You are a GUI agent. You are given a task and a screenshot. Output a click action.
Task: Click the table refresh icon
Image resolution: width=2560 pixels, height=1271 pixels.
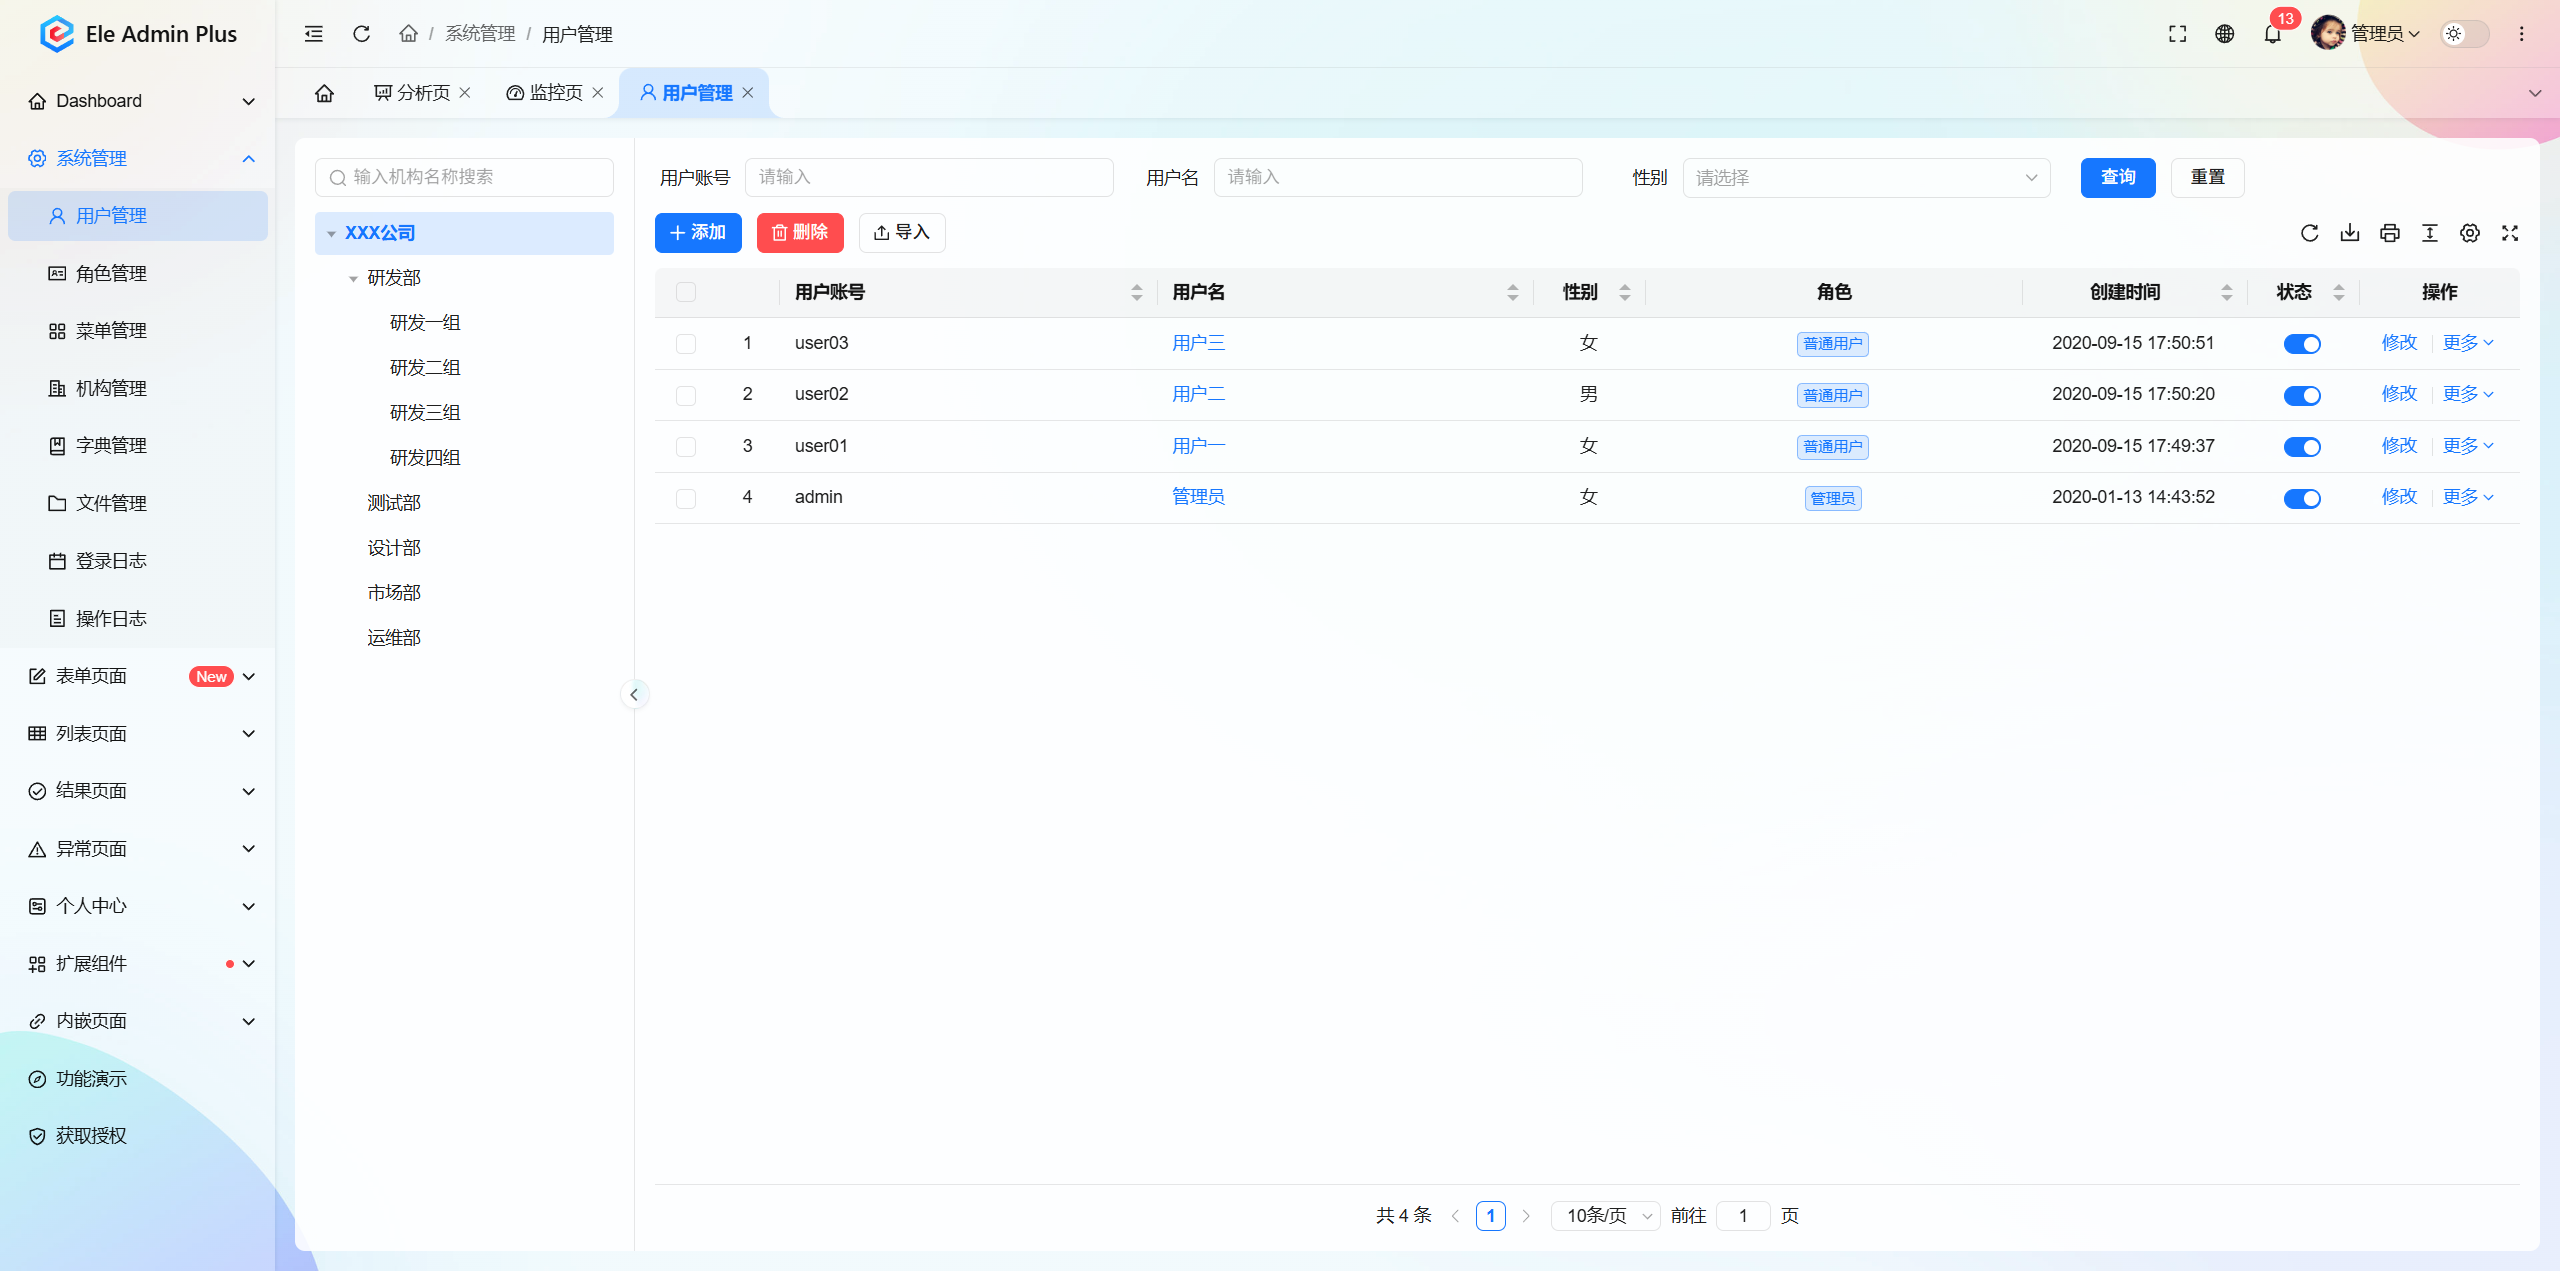[x=2309, y=233]
